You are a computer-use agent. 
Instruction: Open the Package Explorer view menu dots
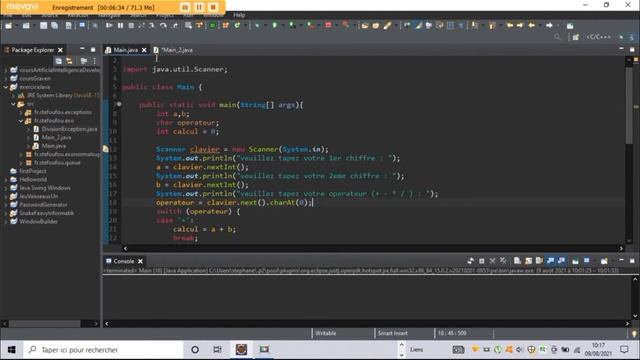click(94, 61)
